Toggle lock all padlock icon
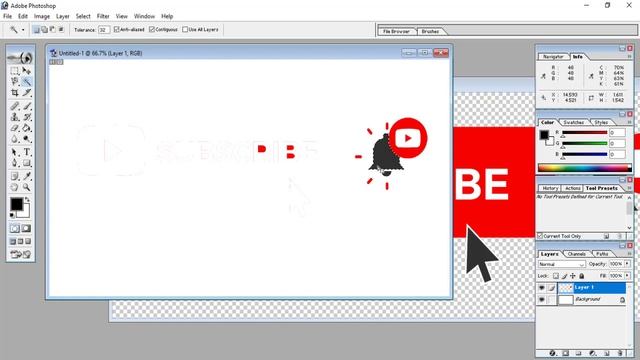The width and height of the screenshot is (640, 360). [x=582, y=276]
